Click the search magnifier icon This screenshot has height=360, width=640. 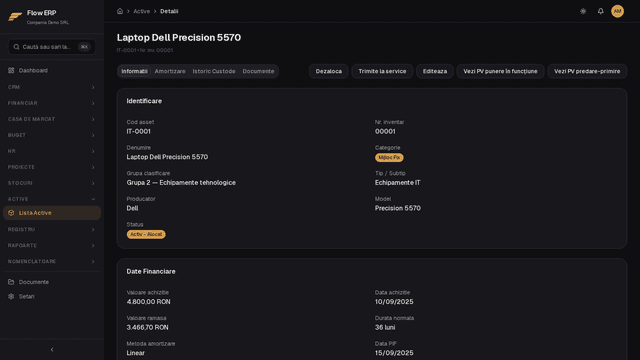point(16,47)
